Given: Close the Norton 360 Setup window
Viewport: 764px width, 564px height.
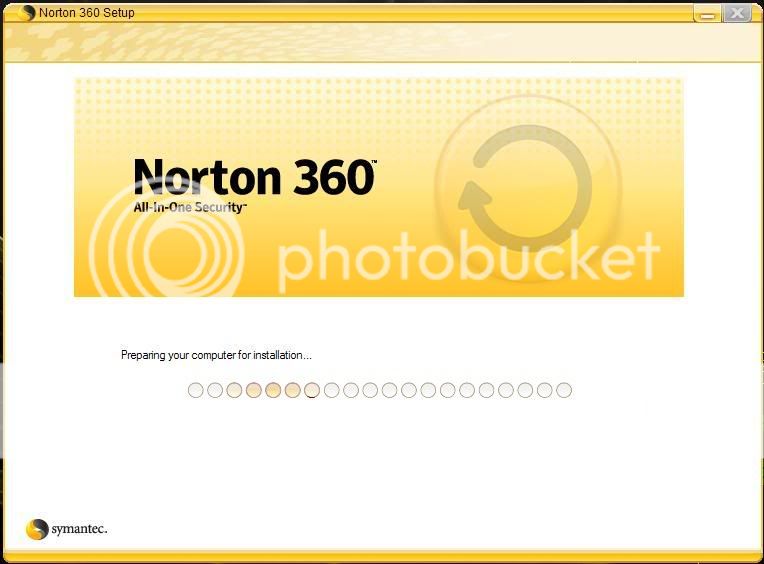Looking at the screenshot, I should 738,13.
